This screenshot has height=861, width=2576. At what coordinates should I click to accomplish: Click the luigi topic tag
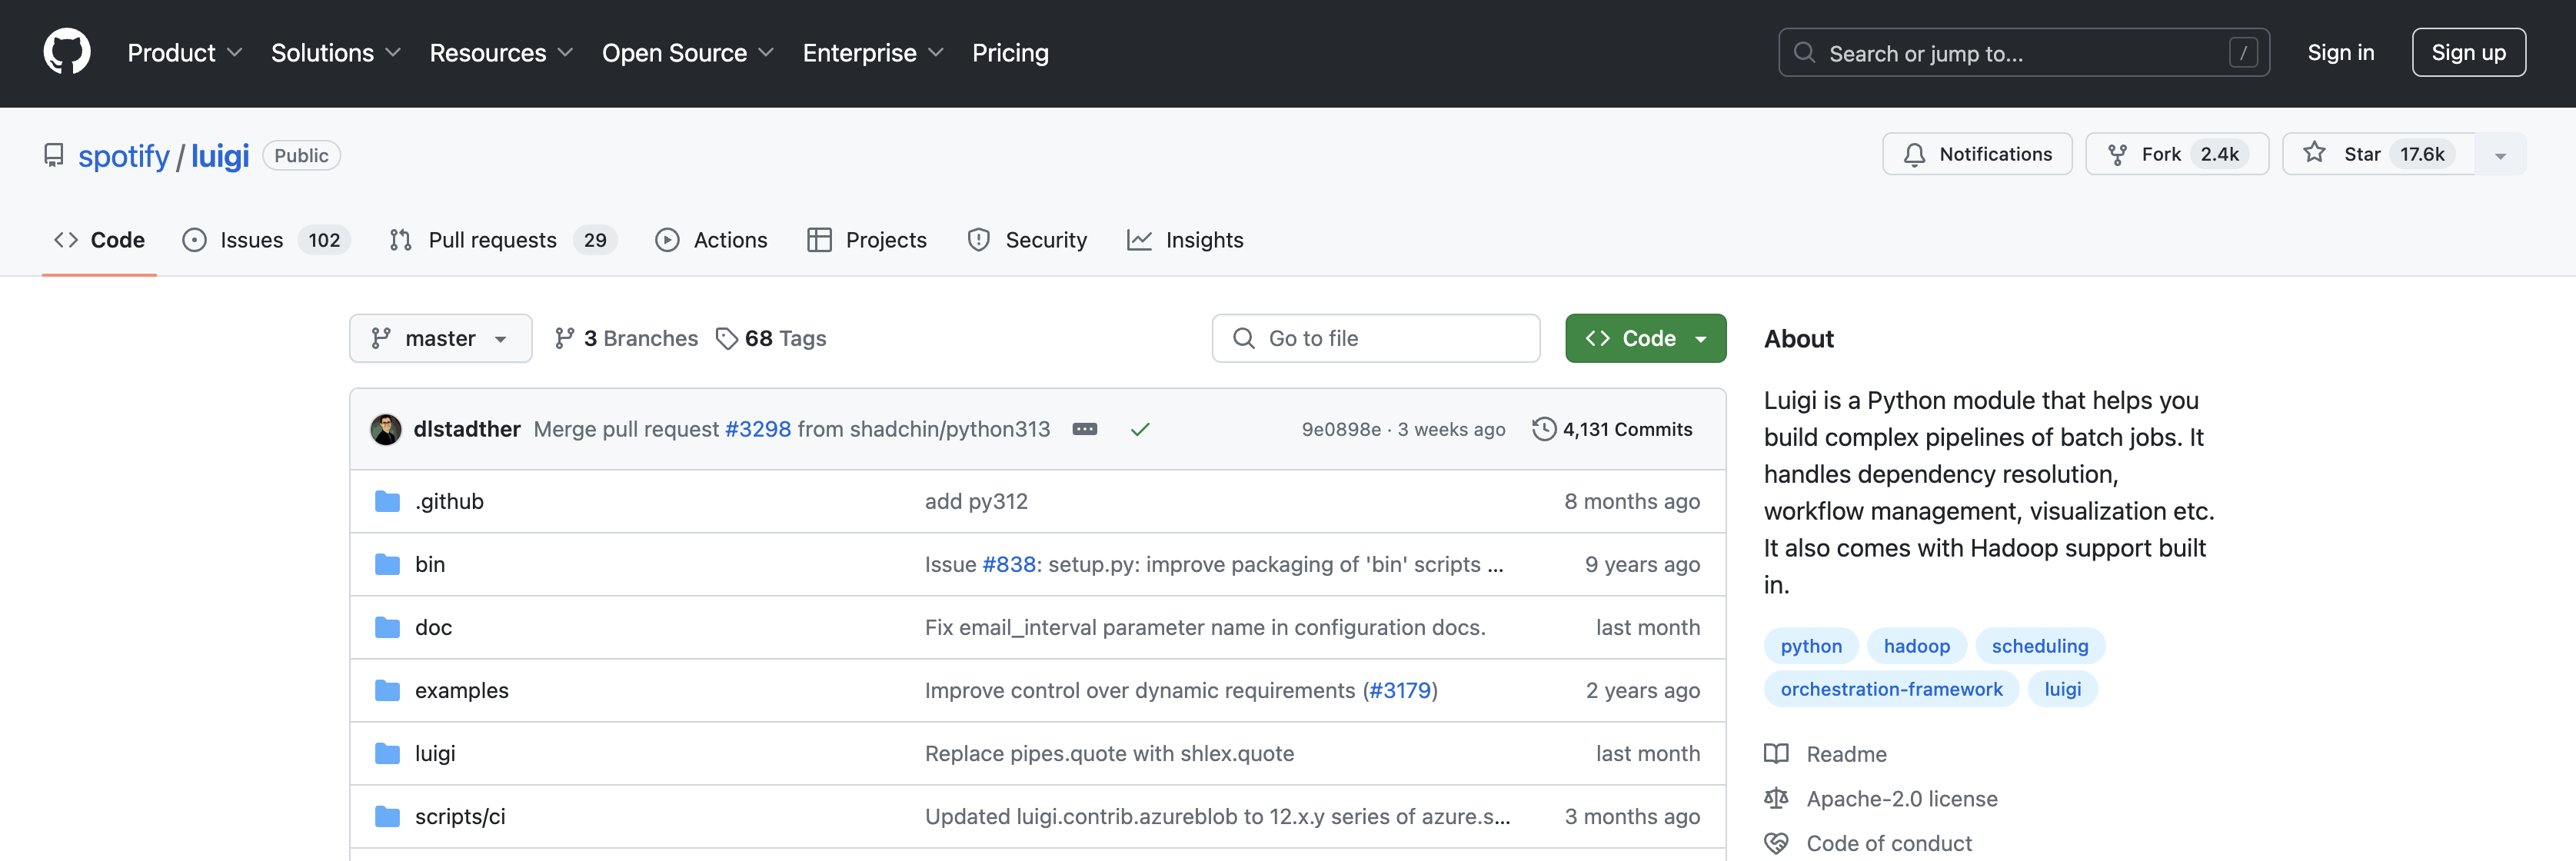tap(2063, 690)
